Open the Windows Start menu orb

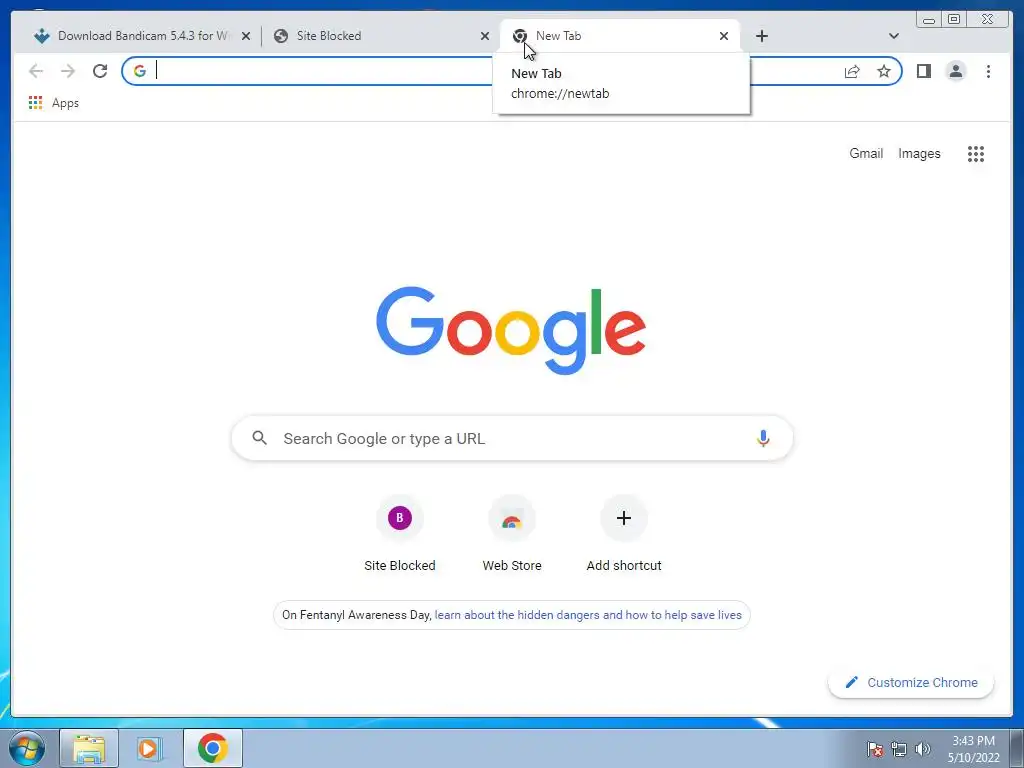27,748
